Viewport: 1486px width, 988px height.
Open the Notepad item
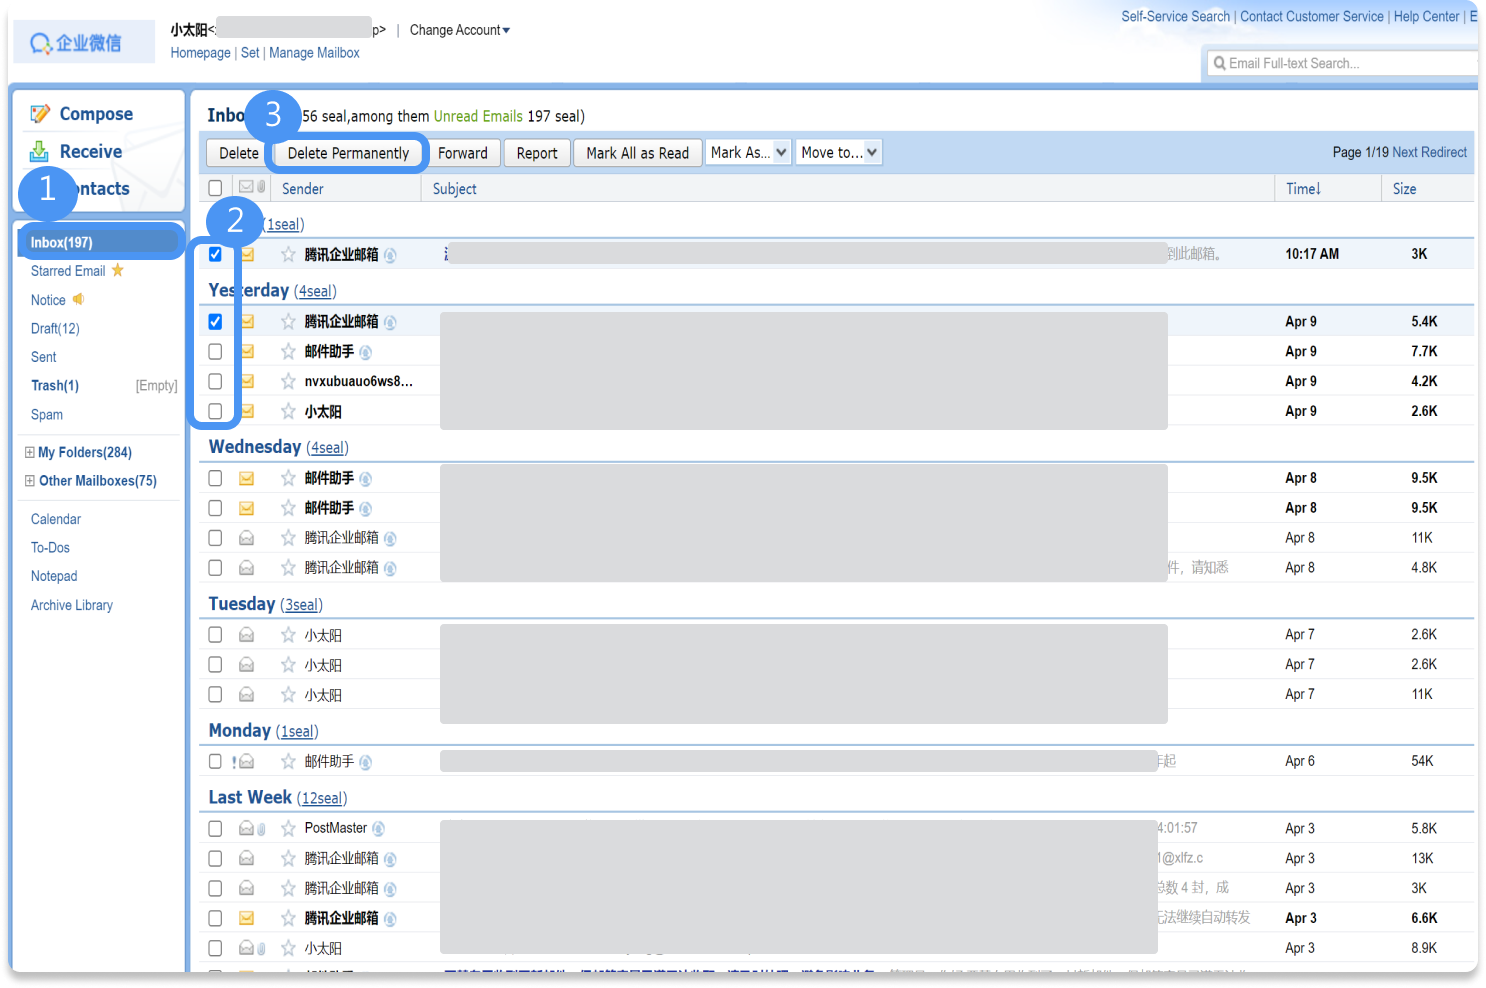click(x=54, y=576)
